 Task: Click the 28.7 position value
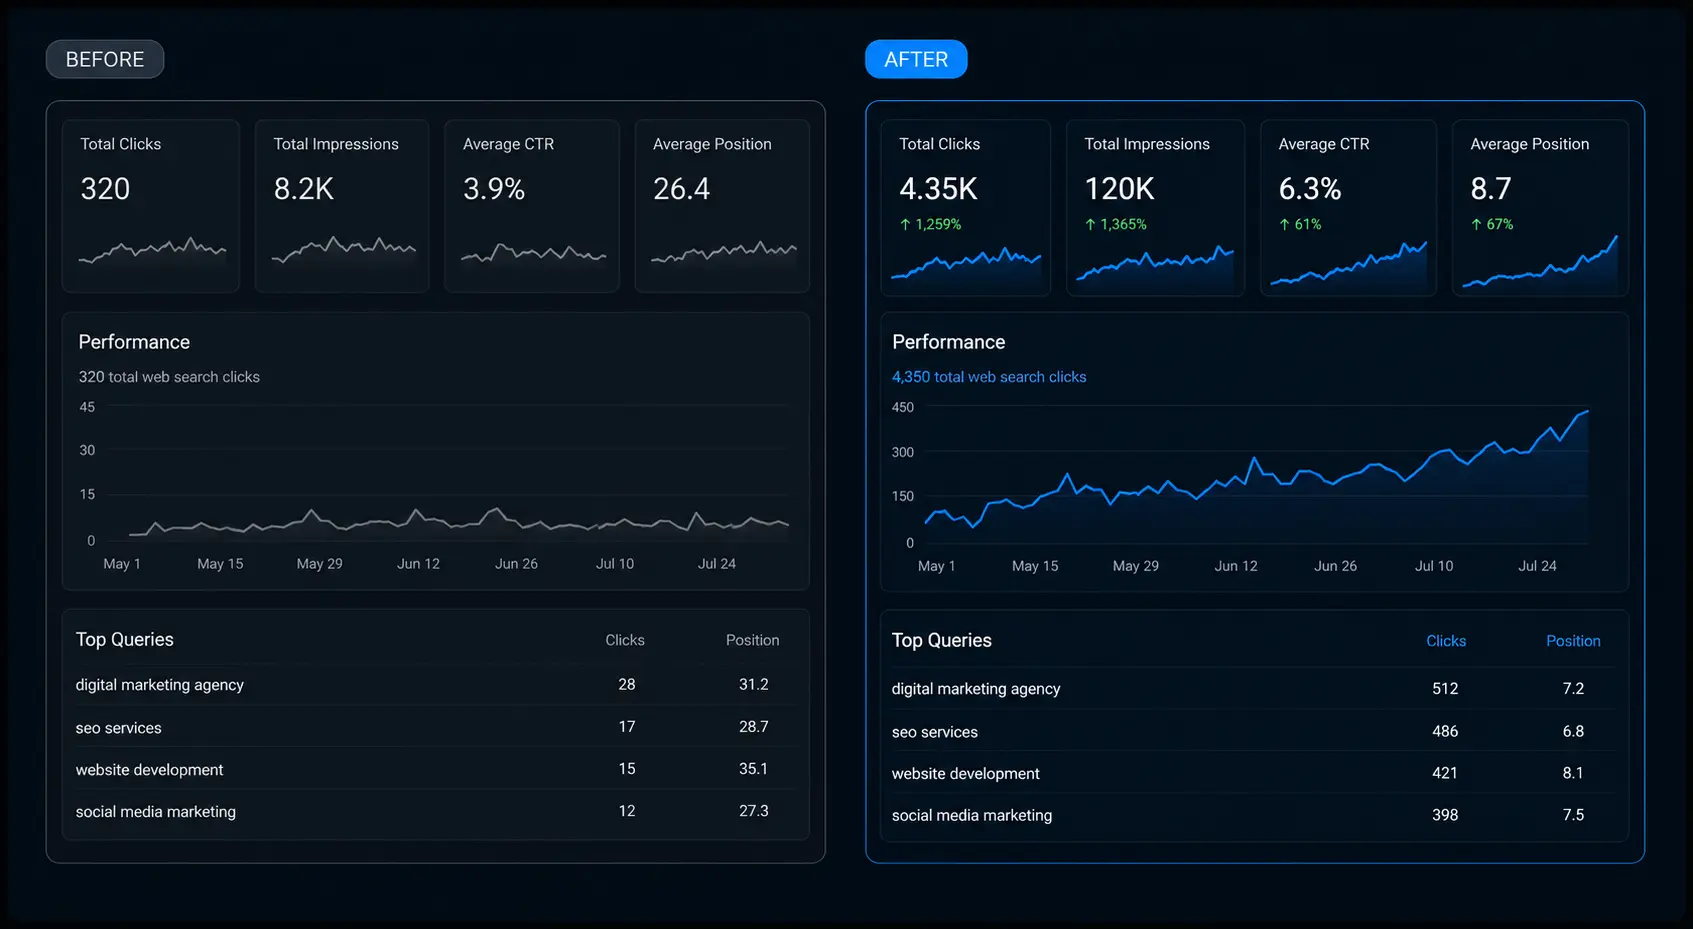tap(754, 727)
